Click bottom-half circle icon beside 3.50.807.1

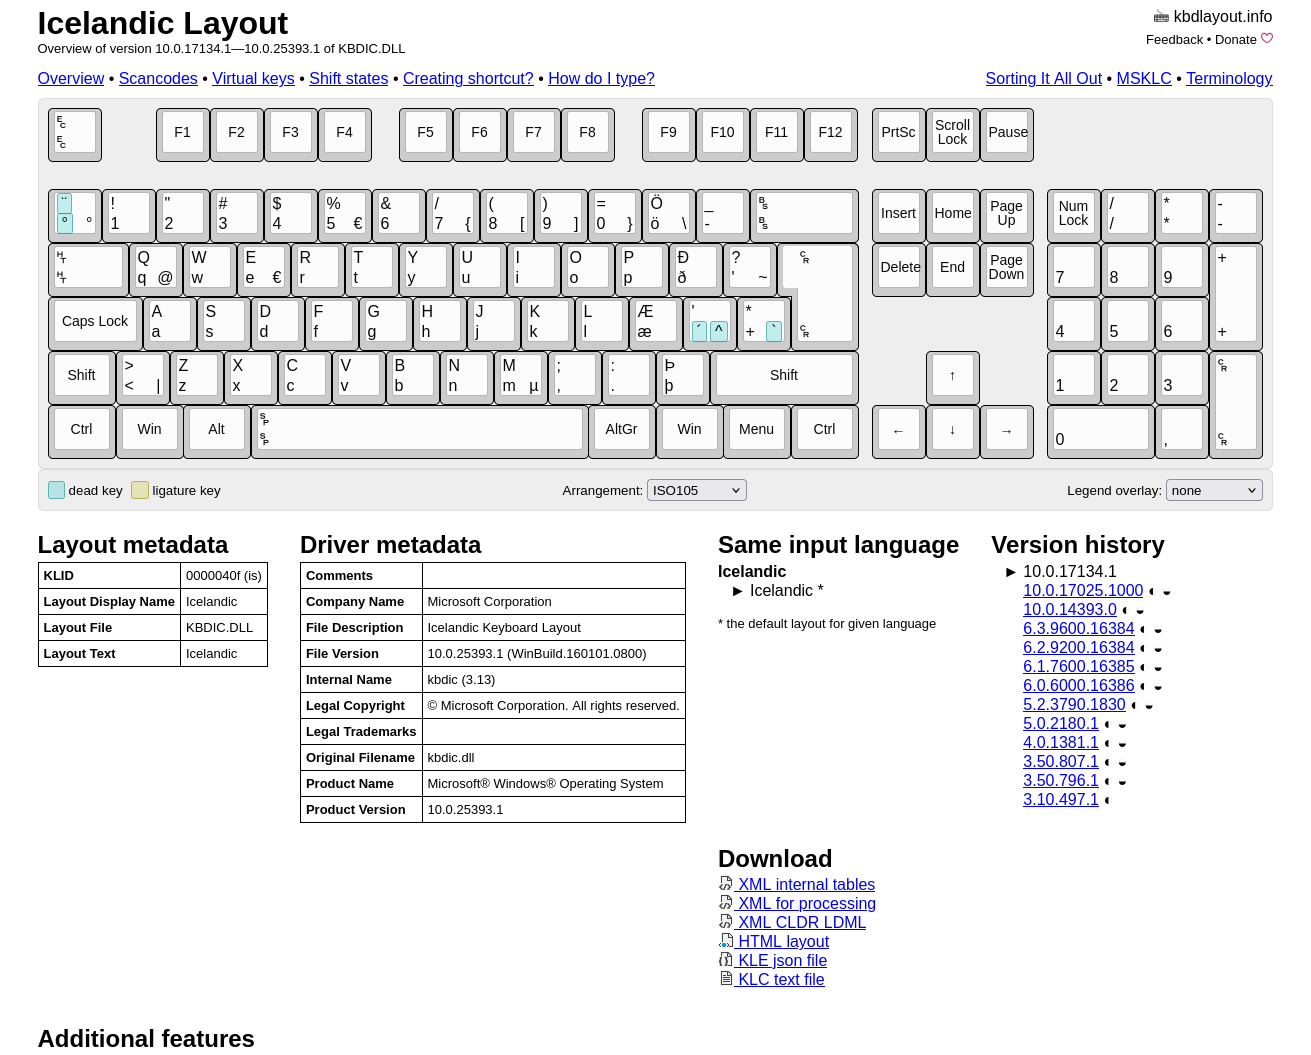point(1122,763)
